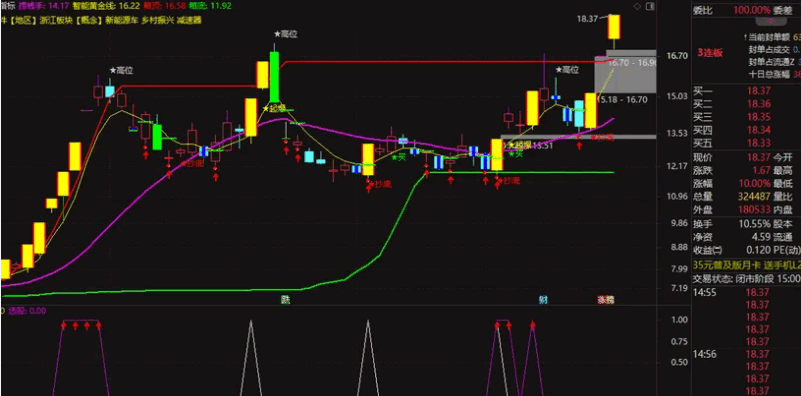
Task: Click the 总量 324487 value
Action: point(755,196)
